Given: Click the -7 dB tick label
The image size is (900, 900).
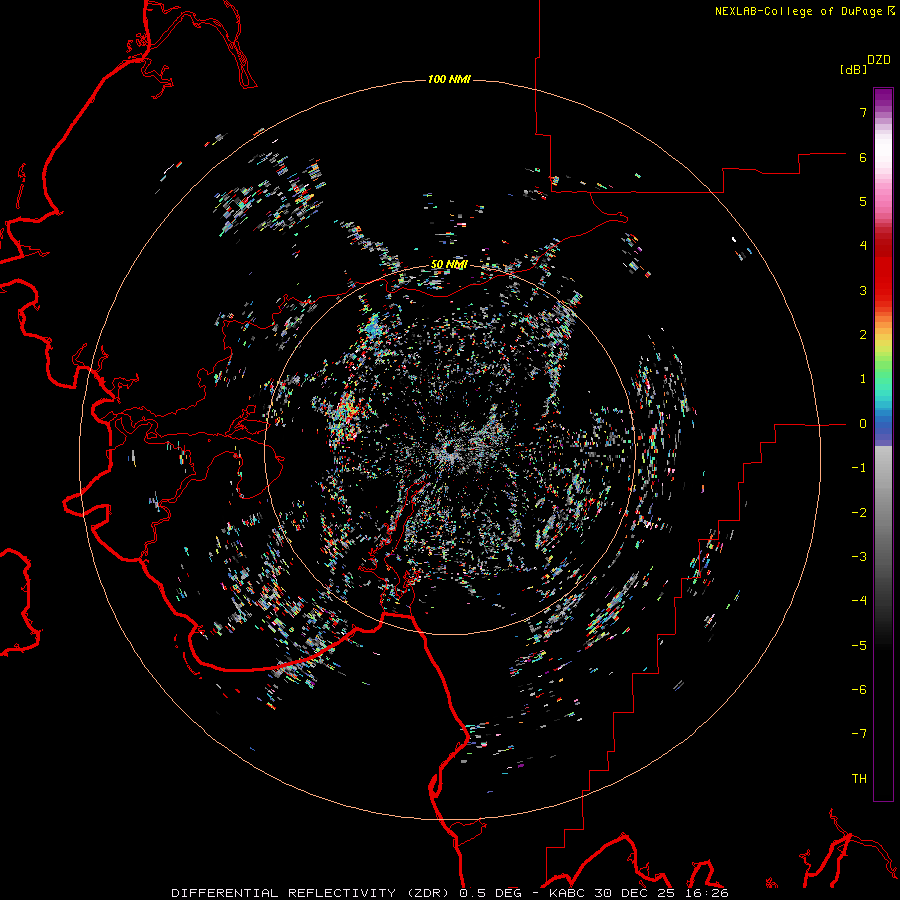Looking at the screenshot, I should 859,734.
